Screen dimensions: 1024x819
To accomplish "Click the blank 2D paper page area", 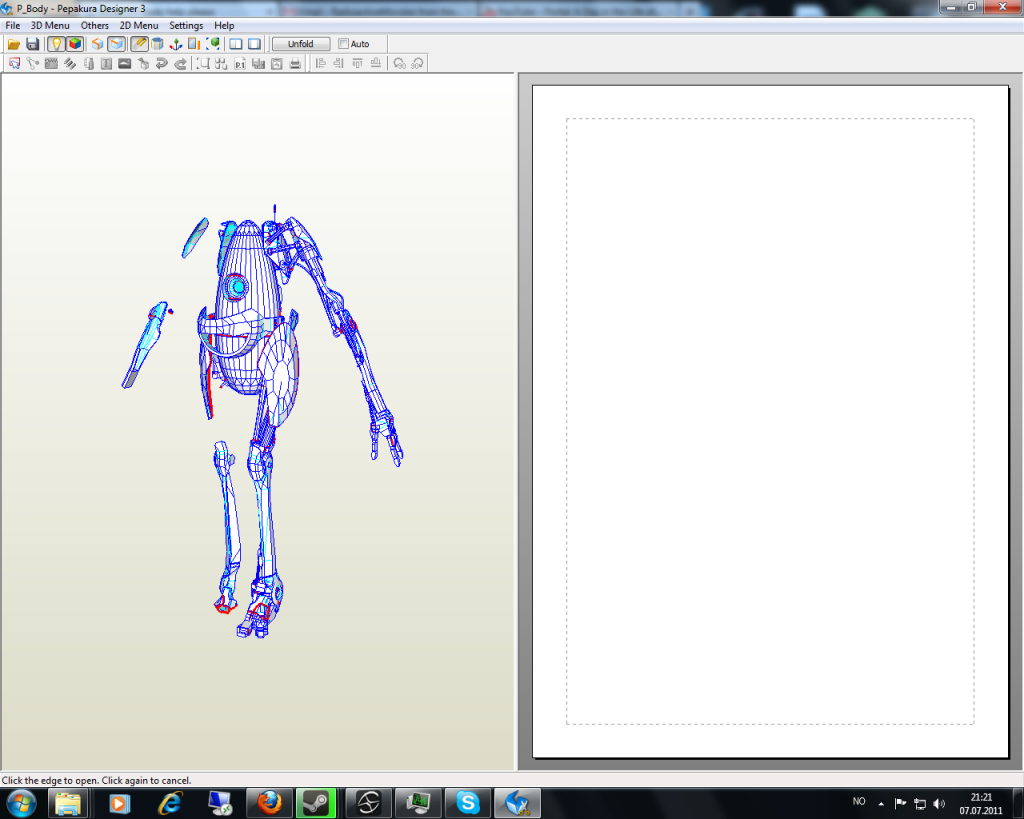I will point(770,420).
